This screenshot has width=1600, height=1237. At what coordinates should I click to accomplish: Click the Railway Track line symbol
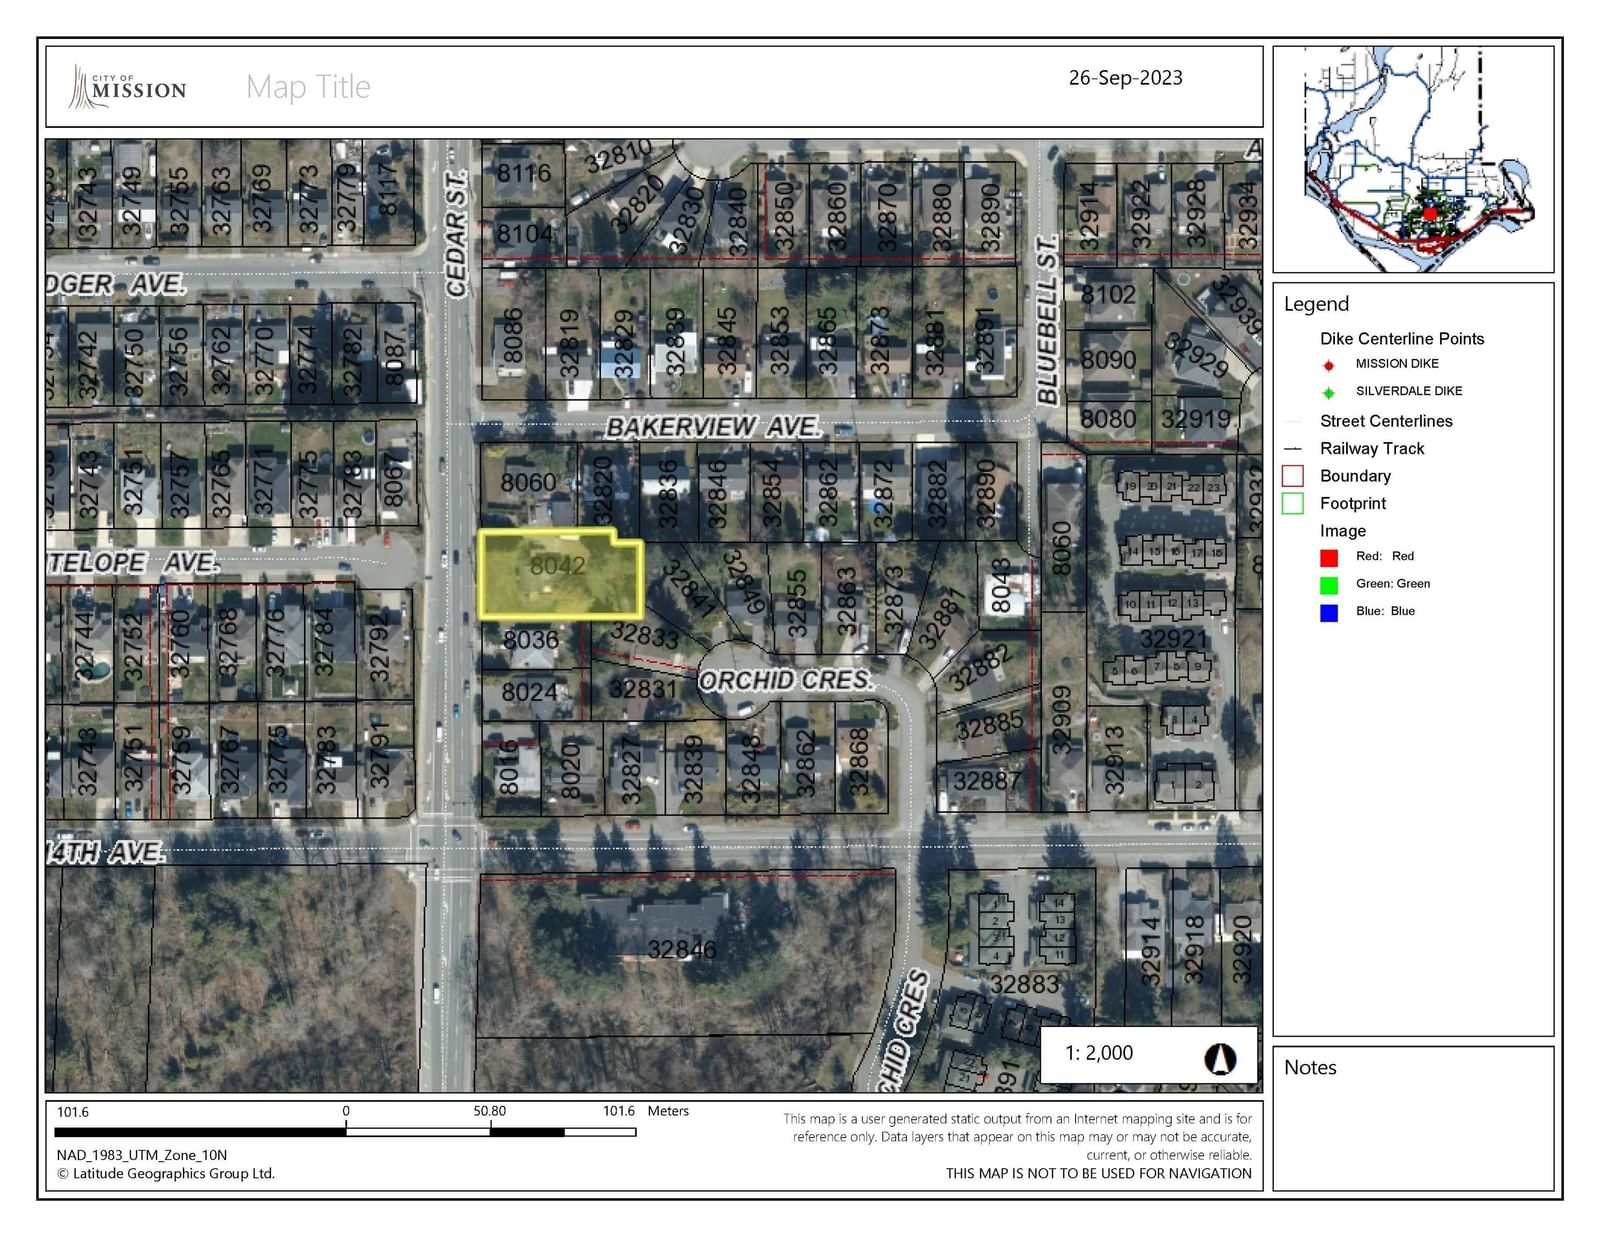point(1292,449)
